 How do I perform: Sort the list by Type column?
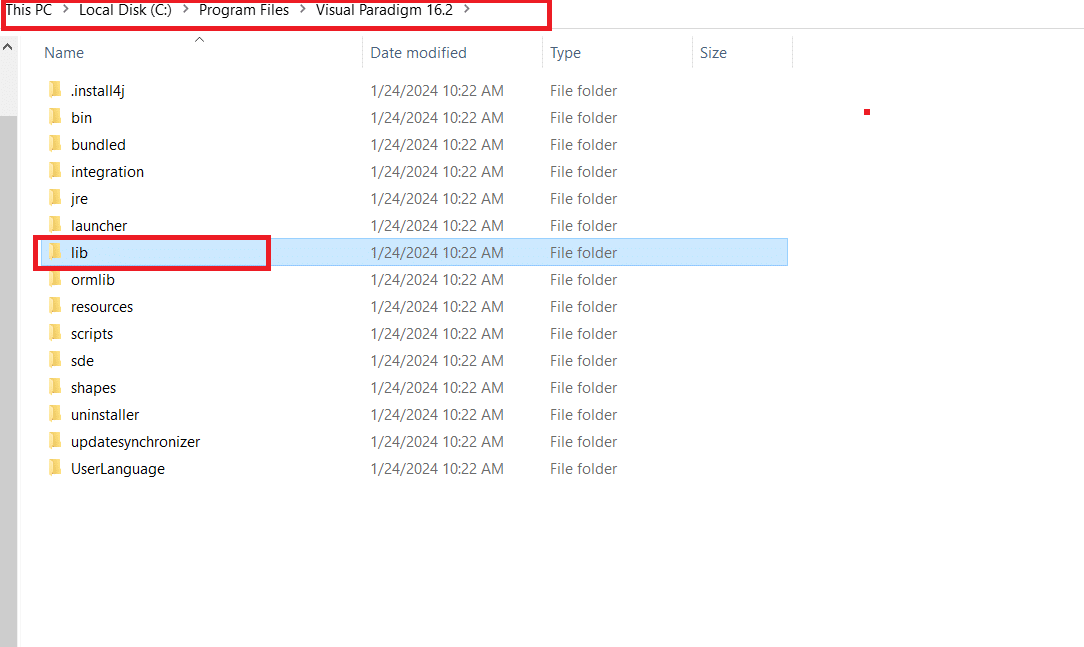(566, 53)
